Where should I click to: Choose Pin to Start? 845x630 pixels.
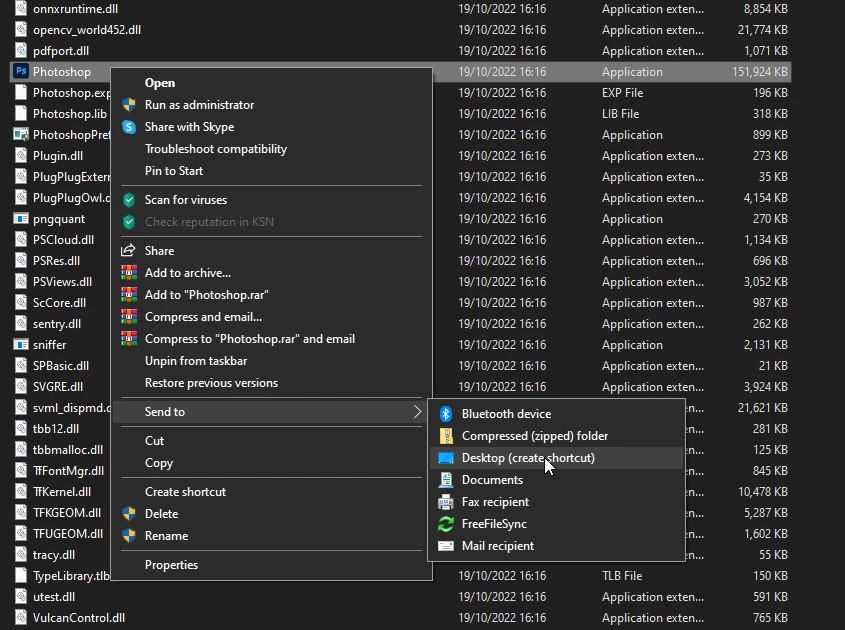coord(271,171)
